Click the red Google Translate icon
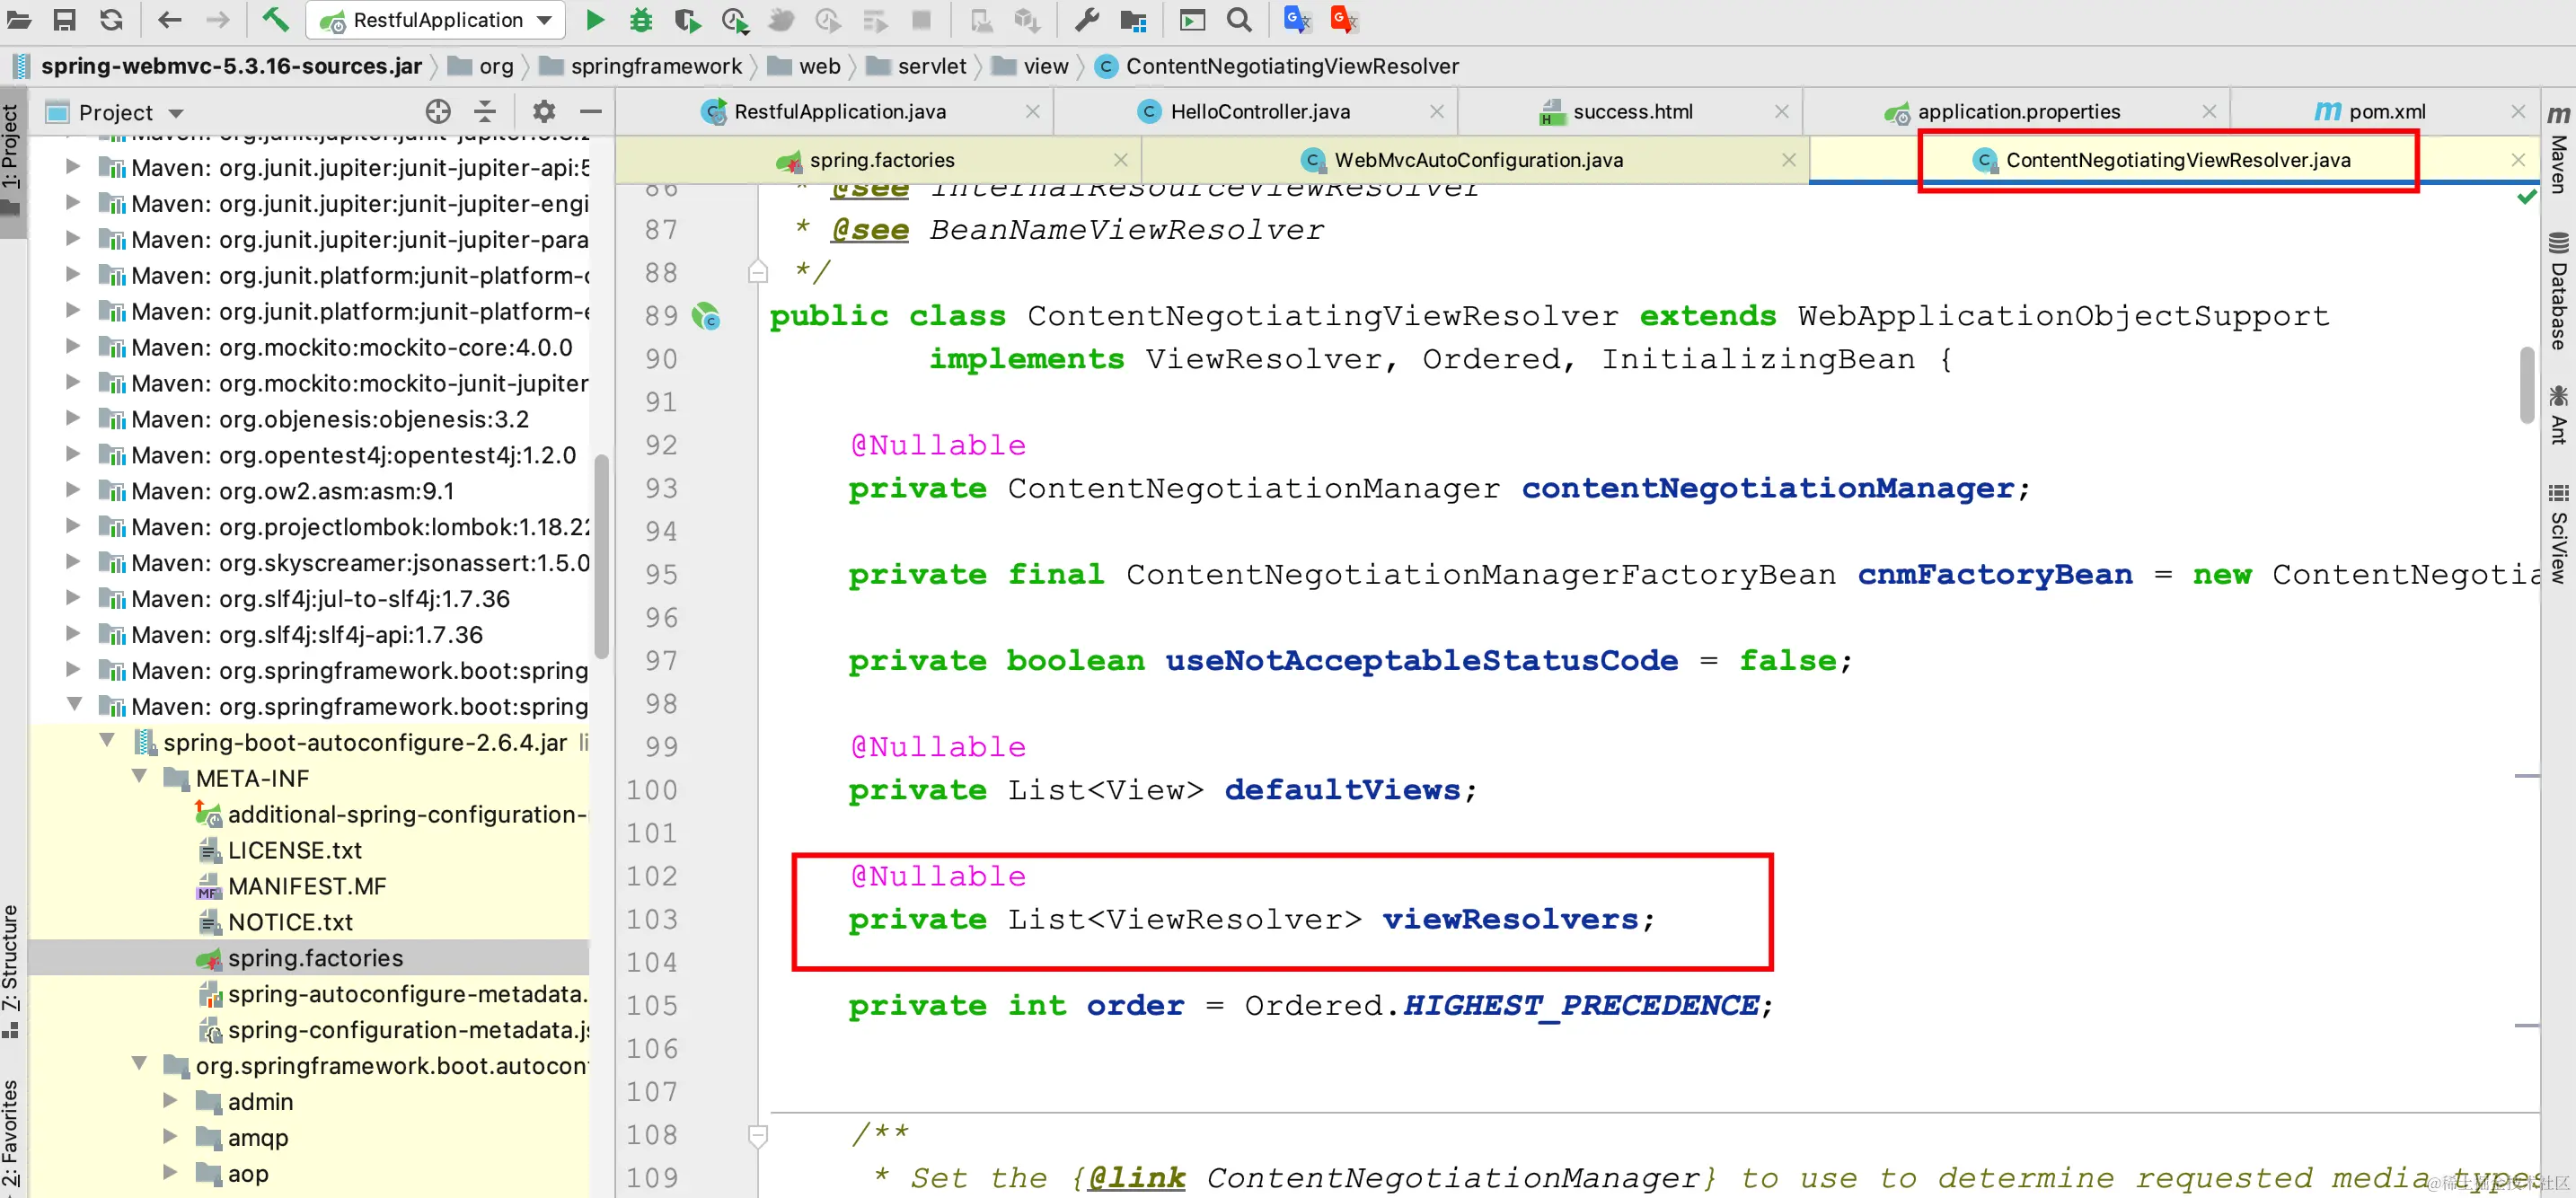 click(1344, 19)
